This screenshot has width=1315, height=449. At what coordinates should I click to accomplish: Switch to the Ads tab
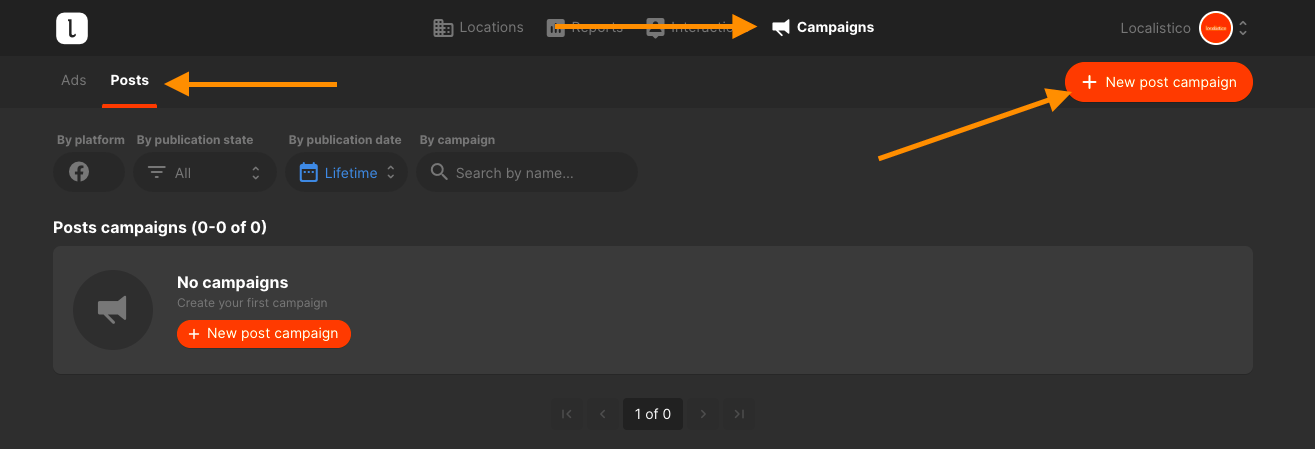click(x=74, y=80)
